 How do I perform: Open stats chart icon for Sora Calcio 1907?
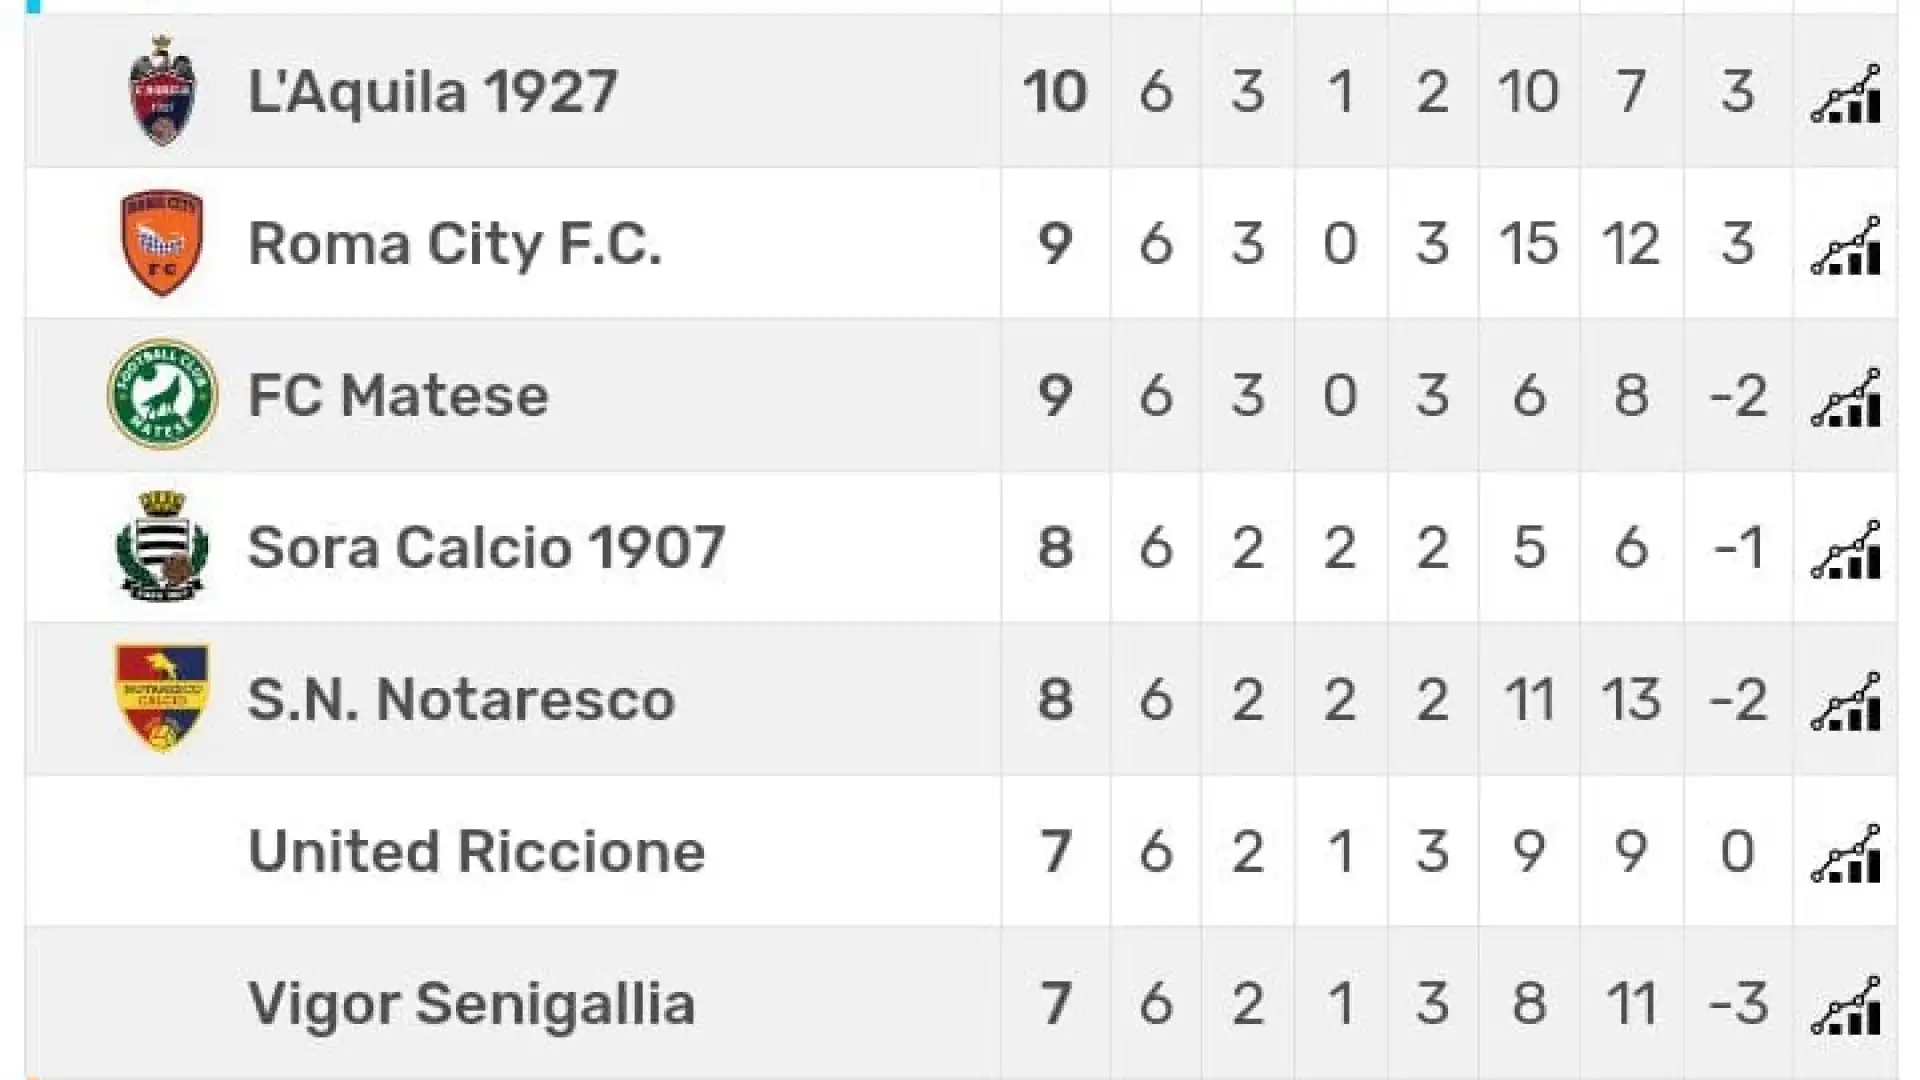coord(1846,549)
